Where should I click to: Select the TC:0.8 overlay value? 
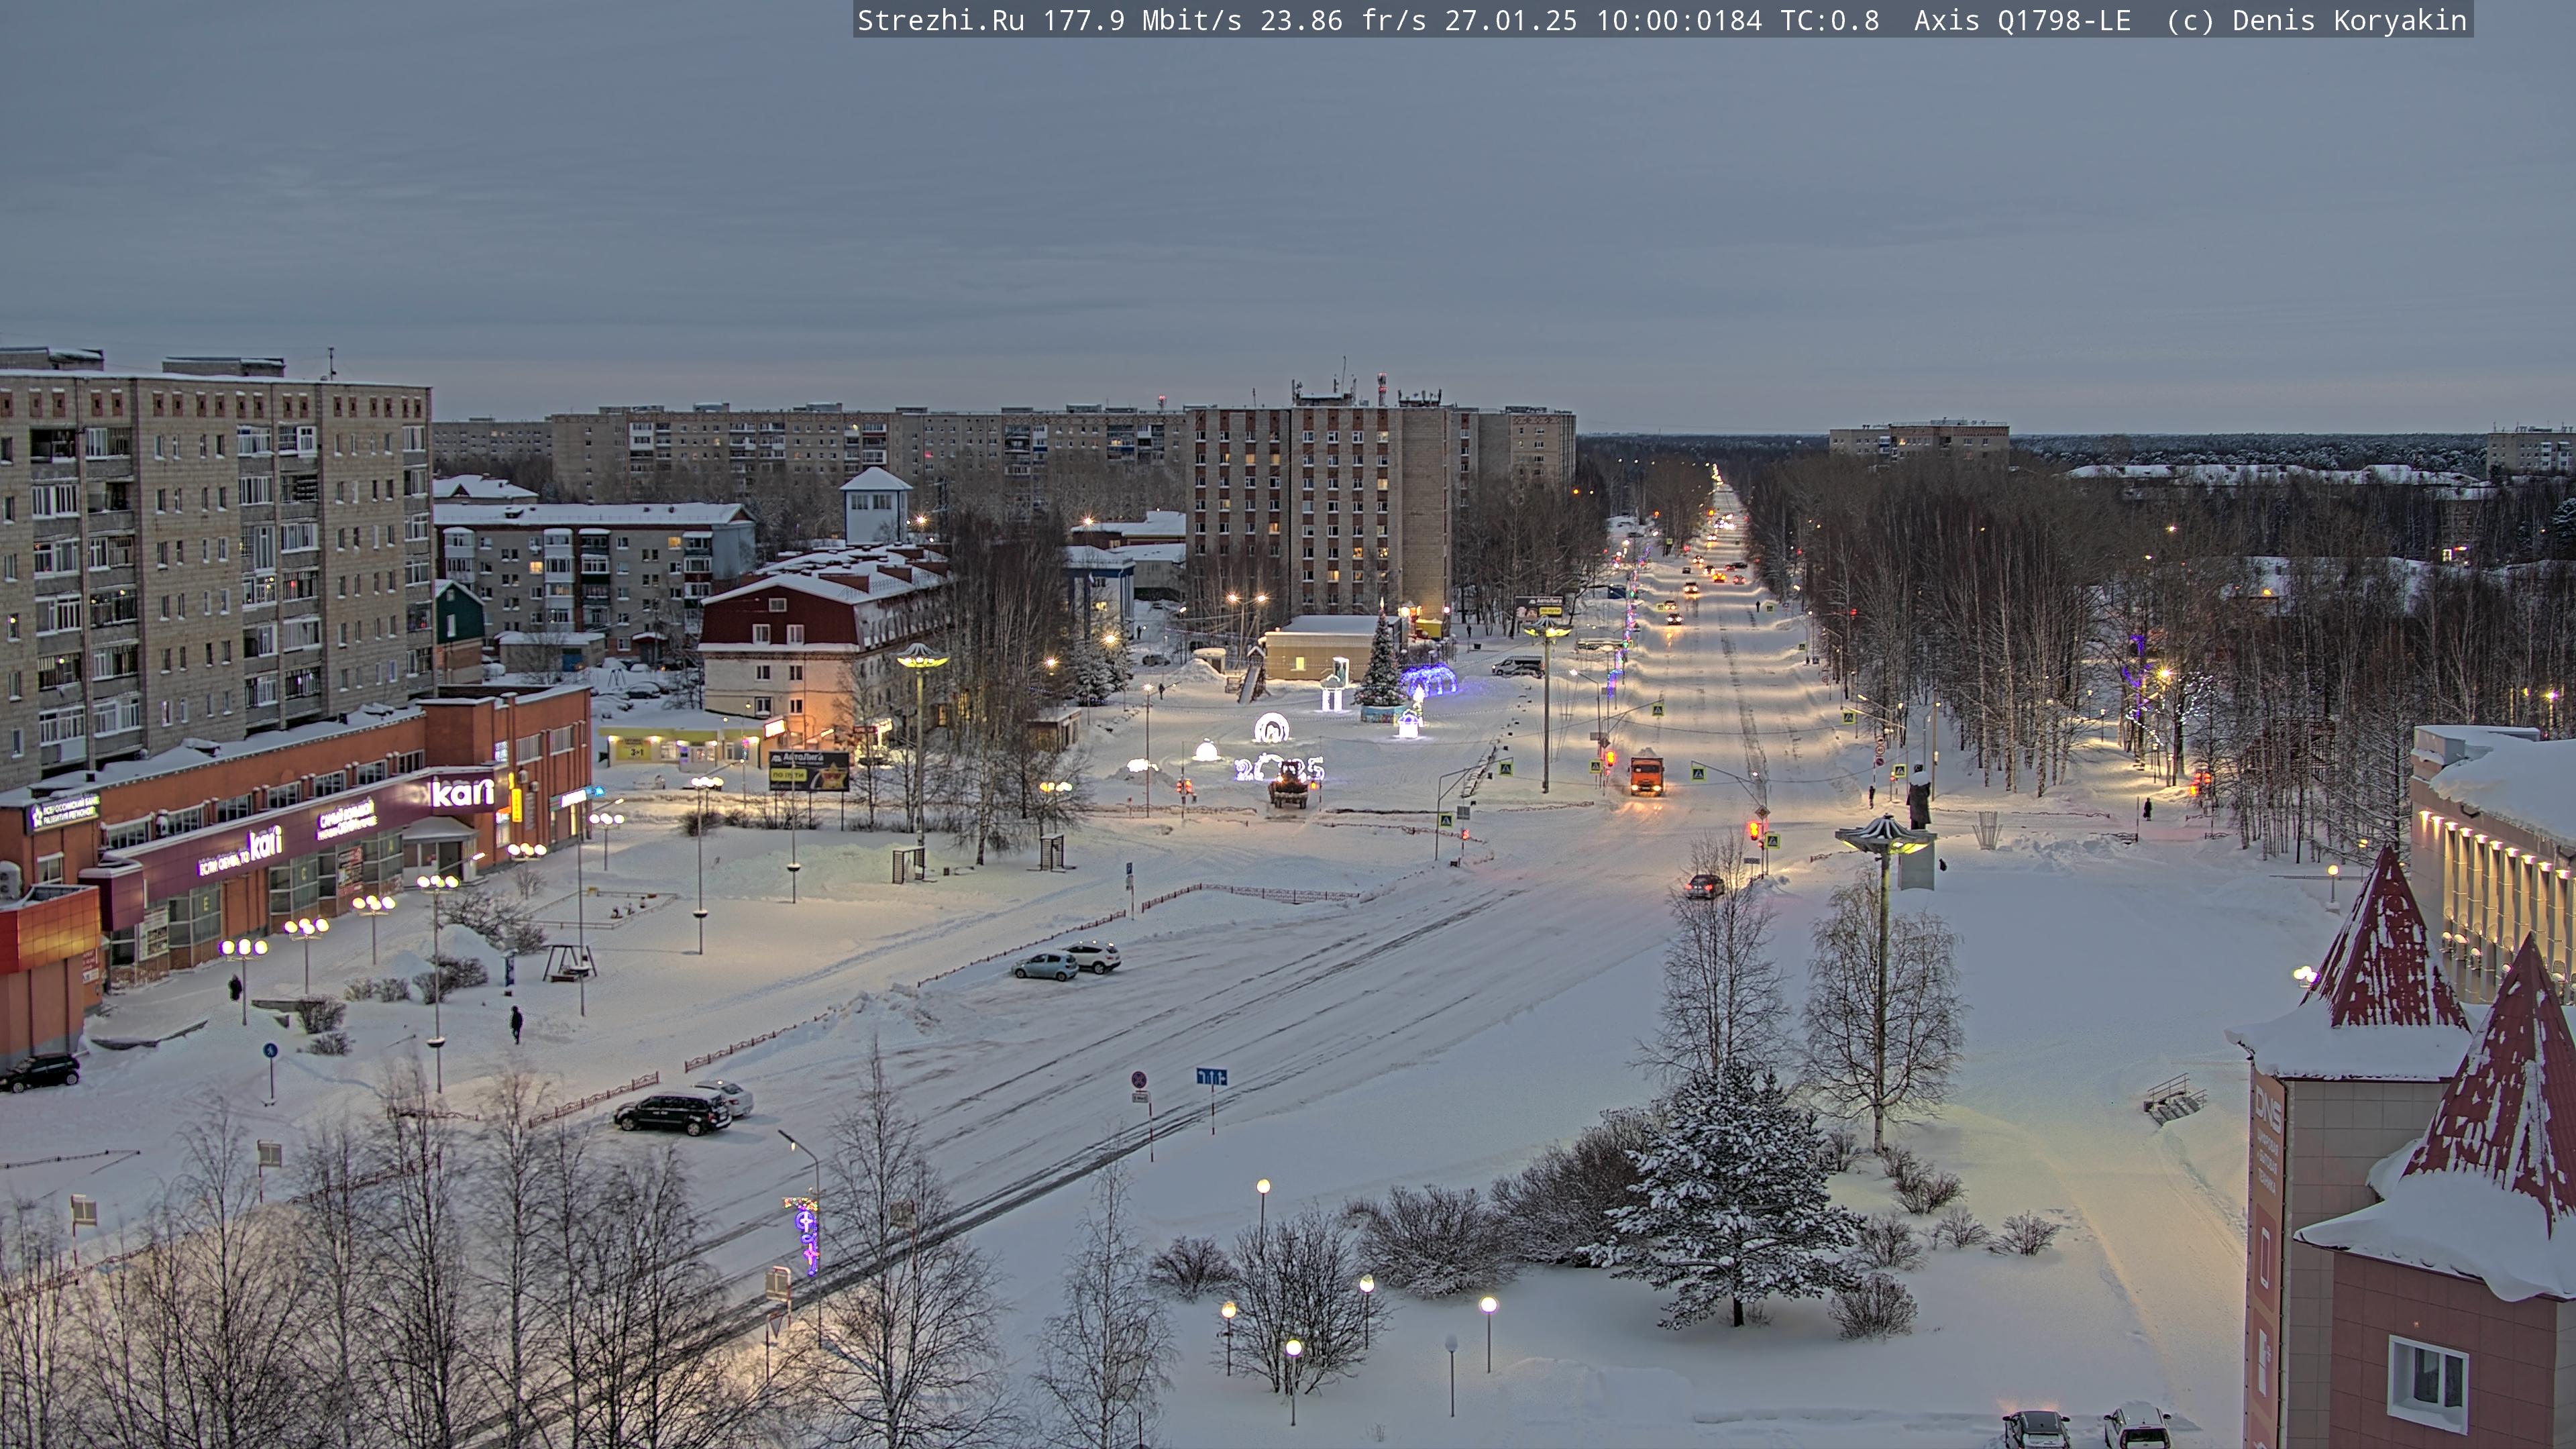coord(1830,21)
